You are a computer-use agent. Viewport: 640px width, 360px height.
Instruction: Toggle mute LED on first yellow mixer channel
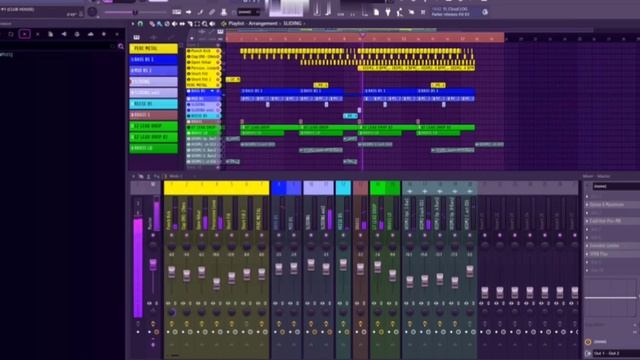click(x=171, y=236)
